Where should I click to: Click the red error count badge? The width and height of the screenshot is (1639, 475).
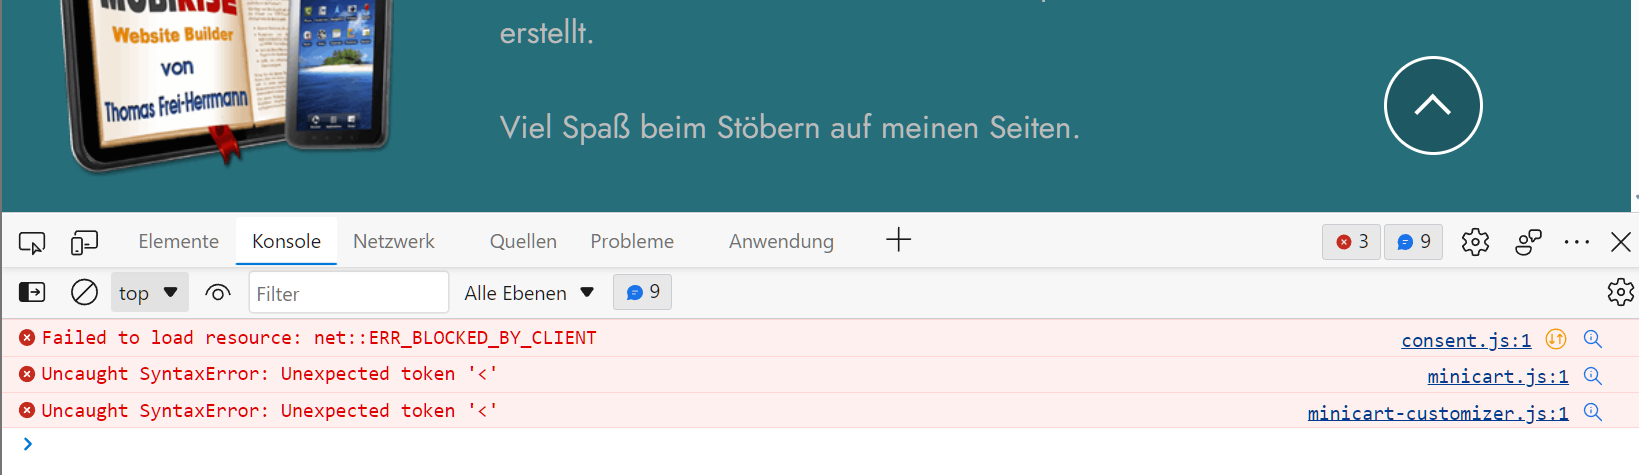[1352, 242]
